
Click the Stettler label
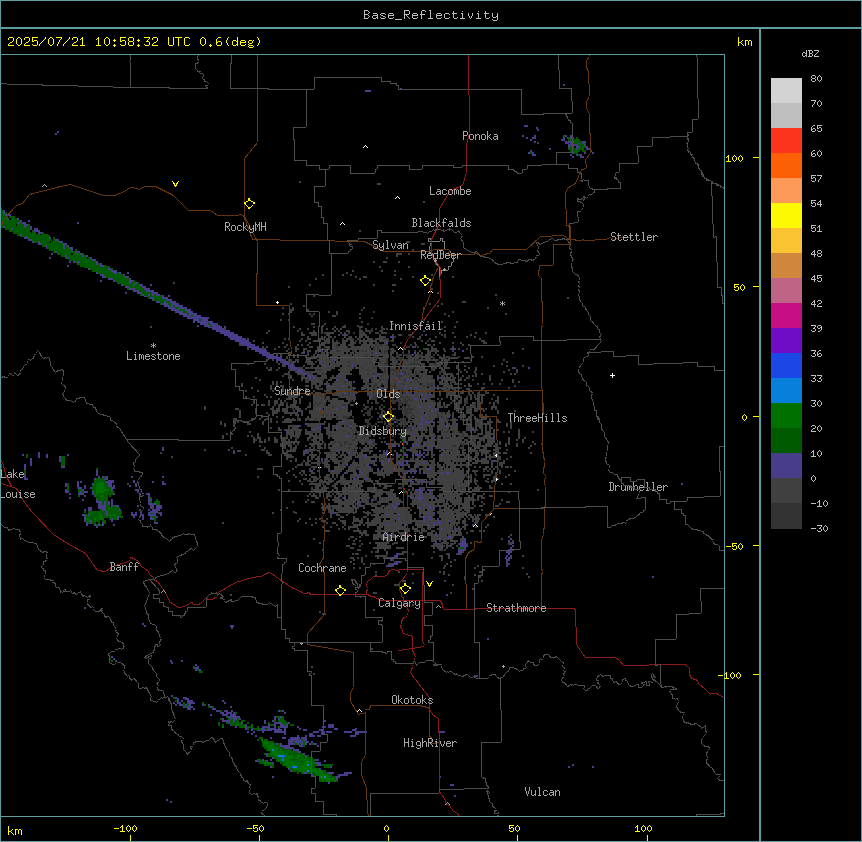634,237
